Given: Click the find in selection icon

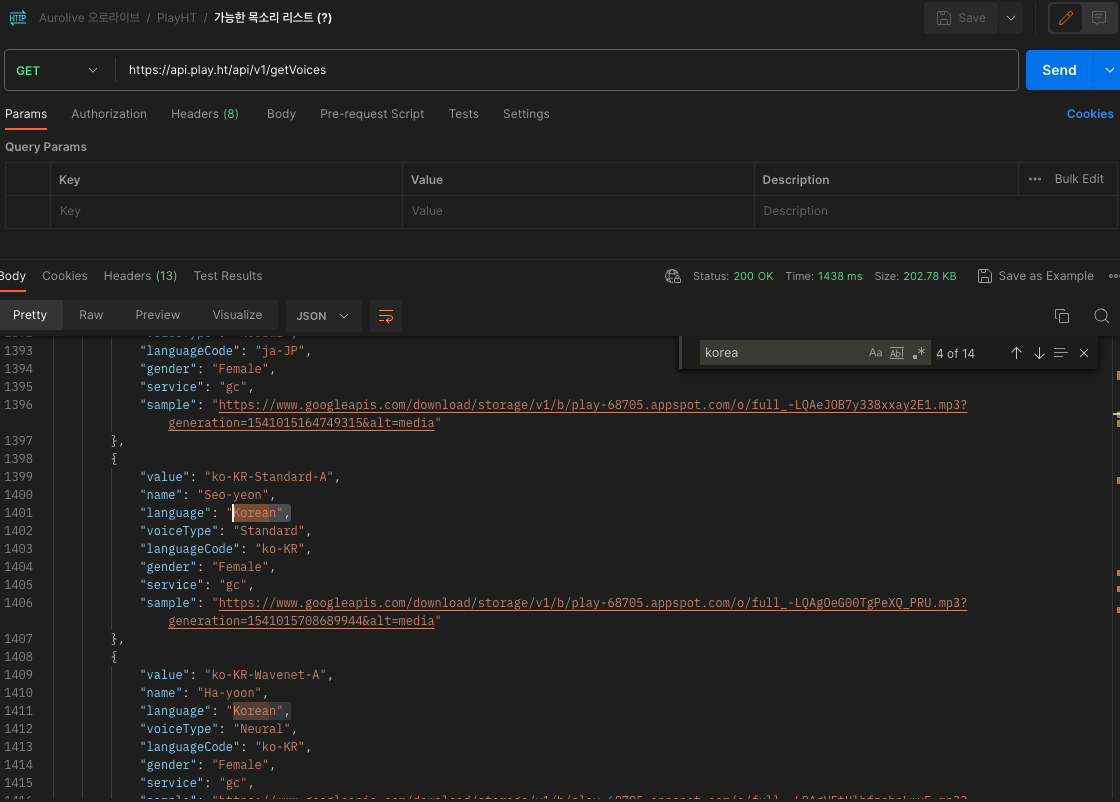Looking at the screenshot, I should pyautogui.click(x=1061, y=353).
